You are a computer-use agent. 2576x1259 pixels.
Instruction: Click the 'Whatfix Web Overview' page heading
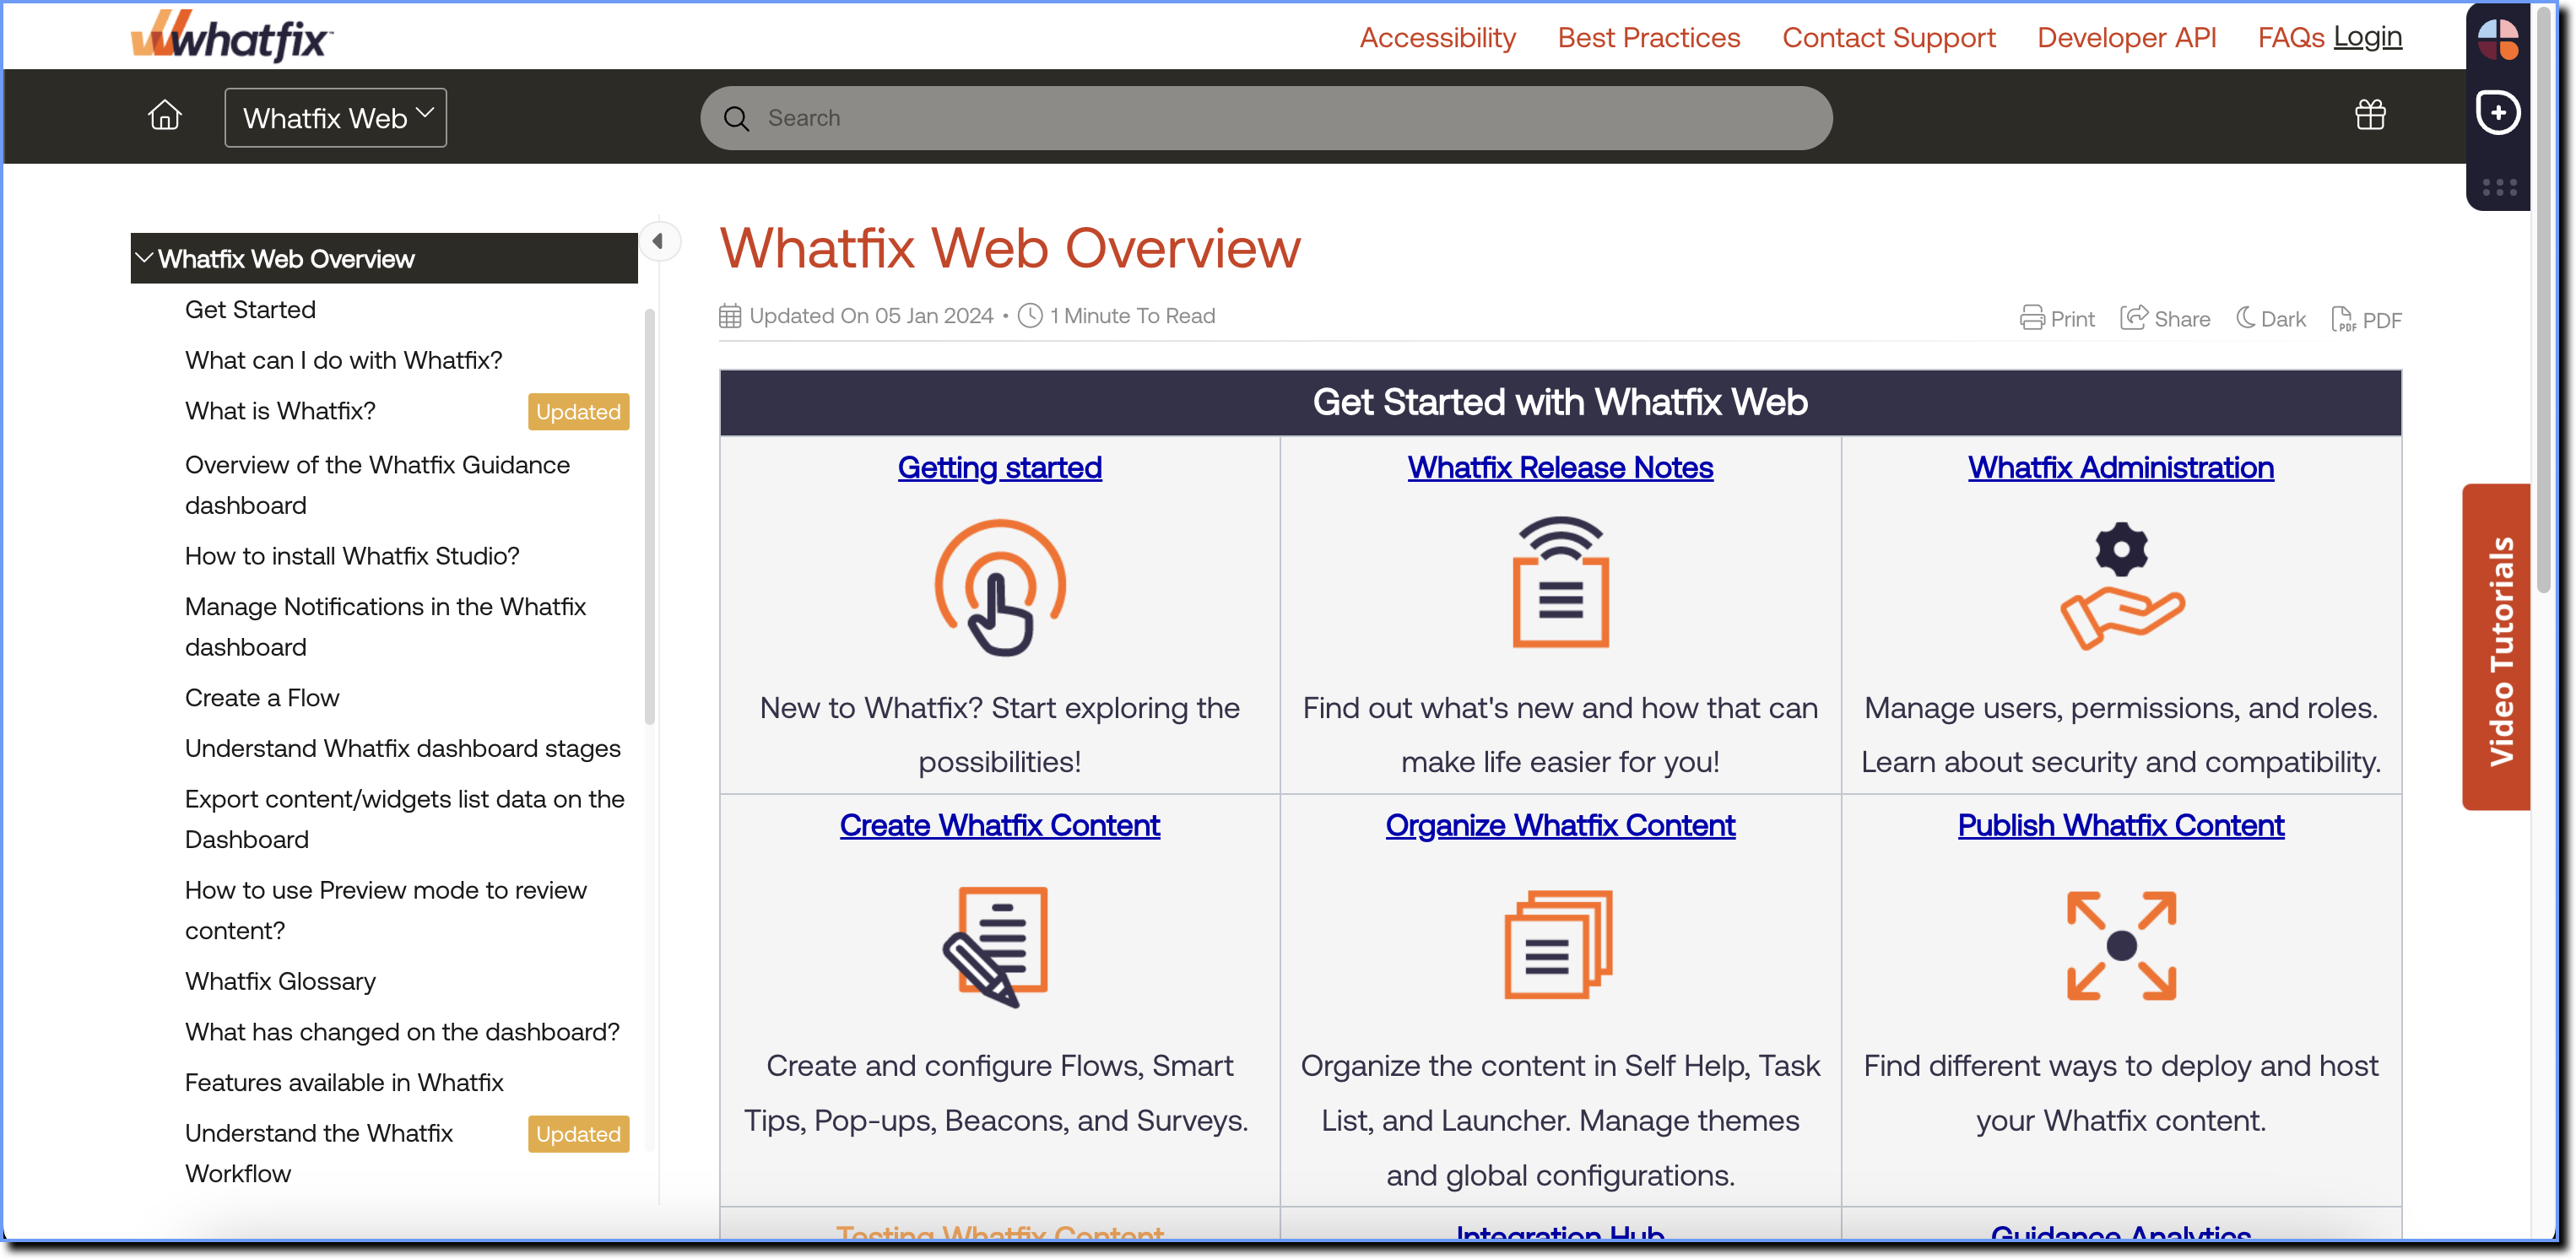[1010, 248]
